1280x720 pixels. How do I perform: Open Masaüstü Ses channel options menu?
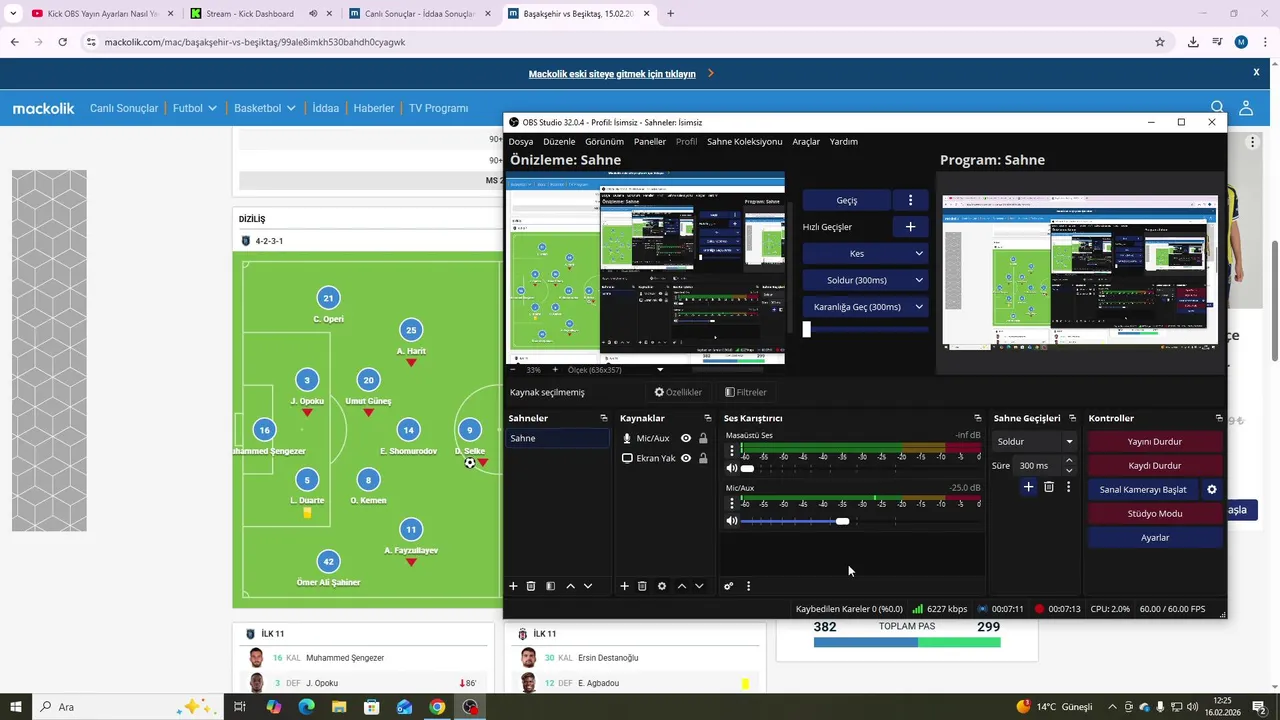pyautogui.click(x=732, y=451)
